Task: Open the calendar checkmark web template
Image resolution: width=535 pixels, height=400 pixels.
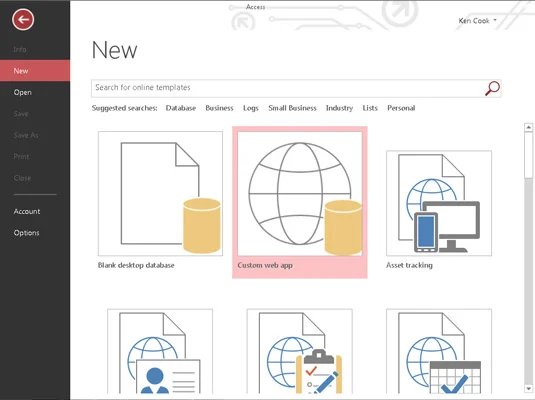Action: [x=439, y=352]
